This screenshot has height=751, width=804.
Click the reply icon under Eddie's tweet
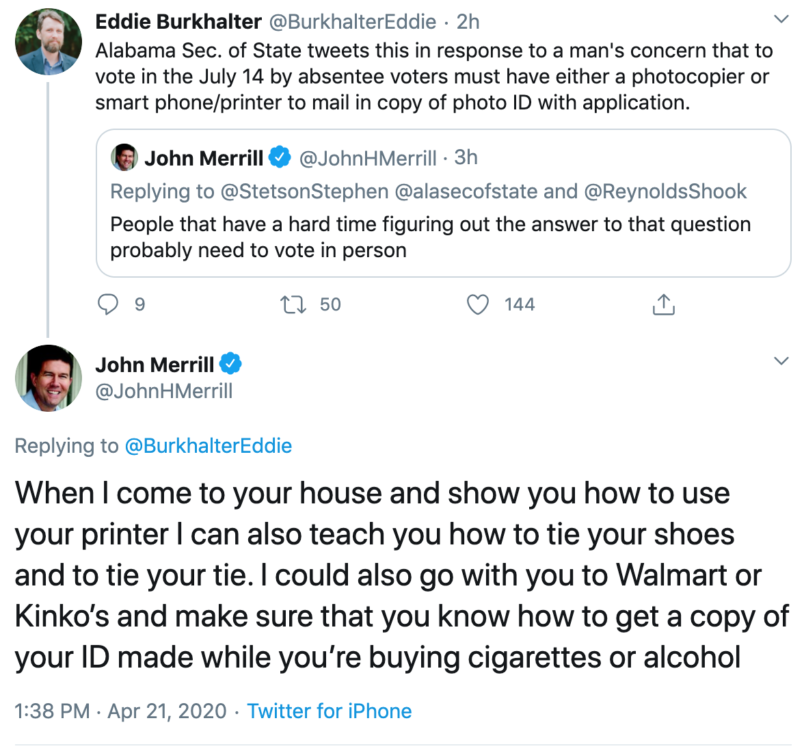tap(109, 304)
